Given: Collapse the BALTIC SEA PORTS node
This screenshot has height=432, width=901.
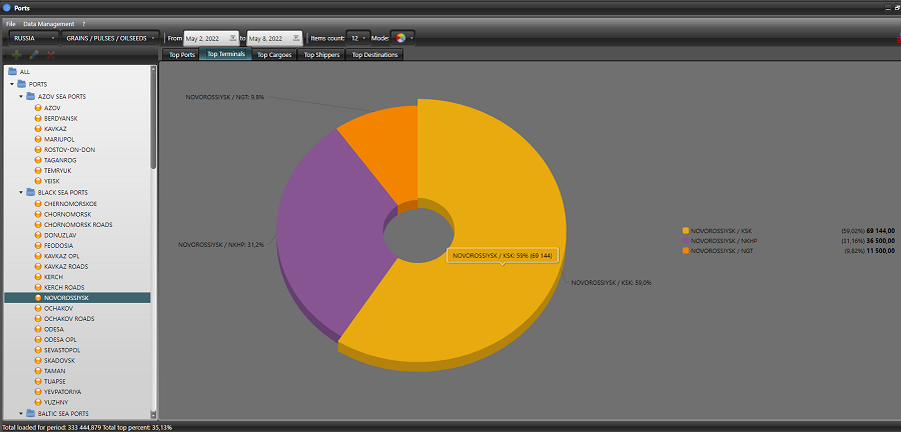Looking at the screenshot, I should point(21,413).
